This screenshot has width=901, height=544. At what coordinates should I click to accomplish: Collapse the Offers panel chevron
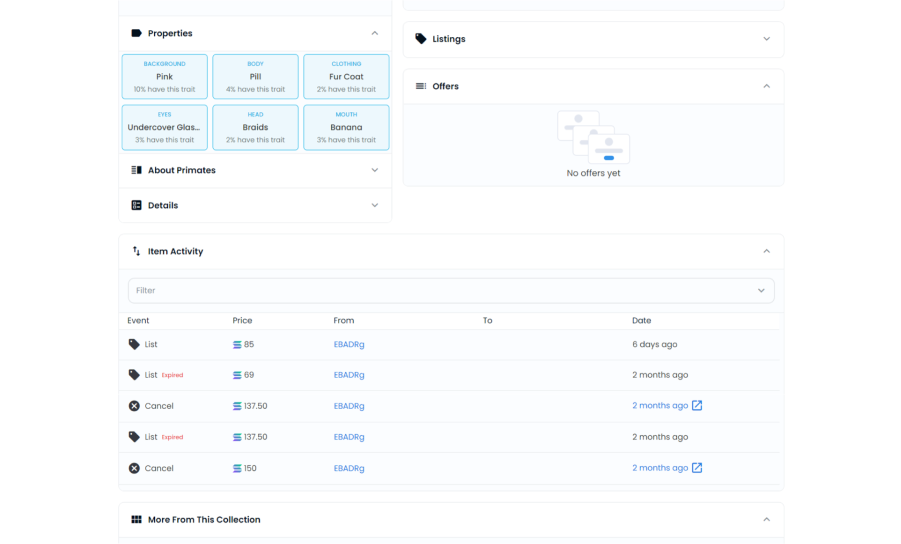767,86
